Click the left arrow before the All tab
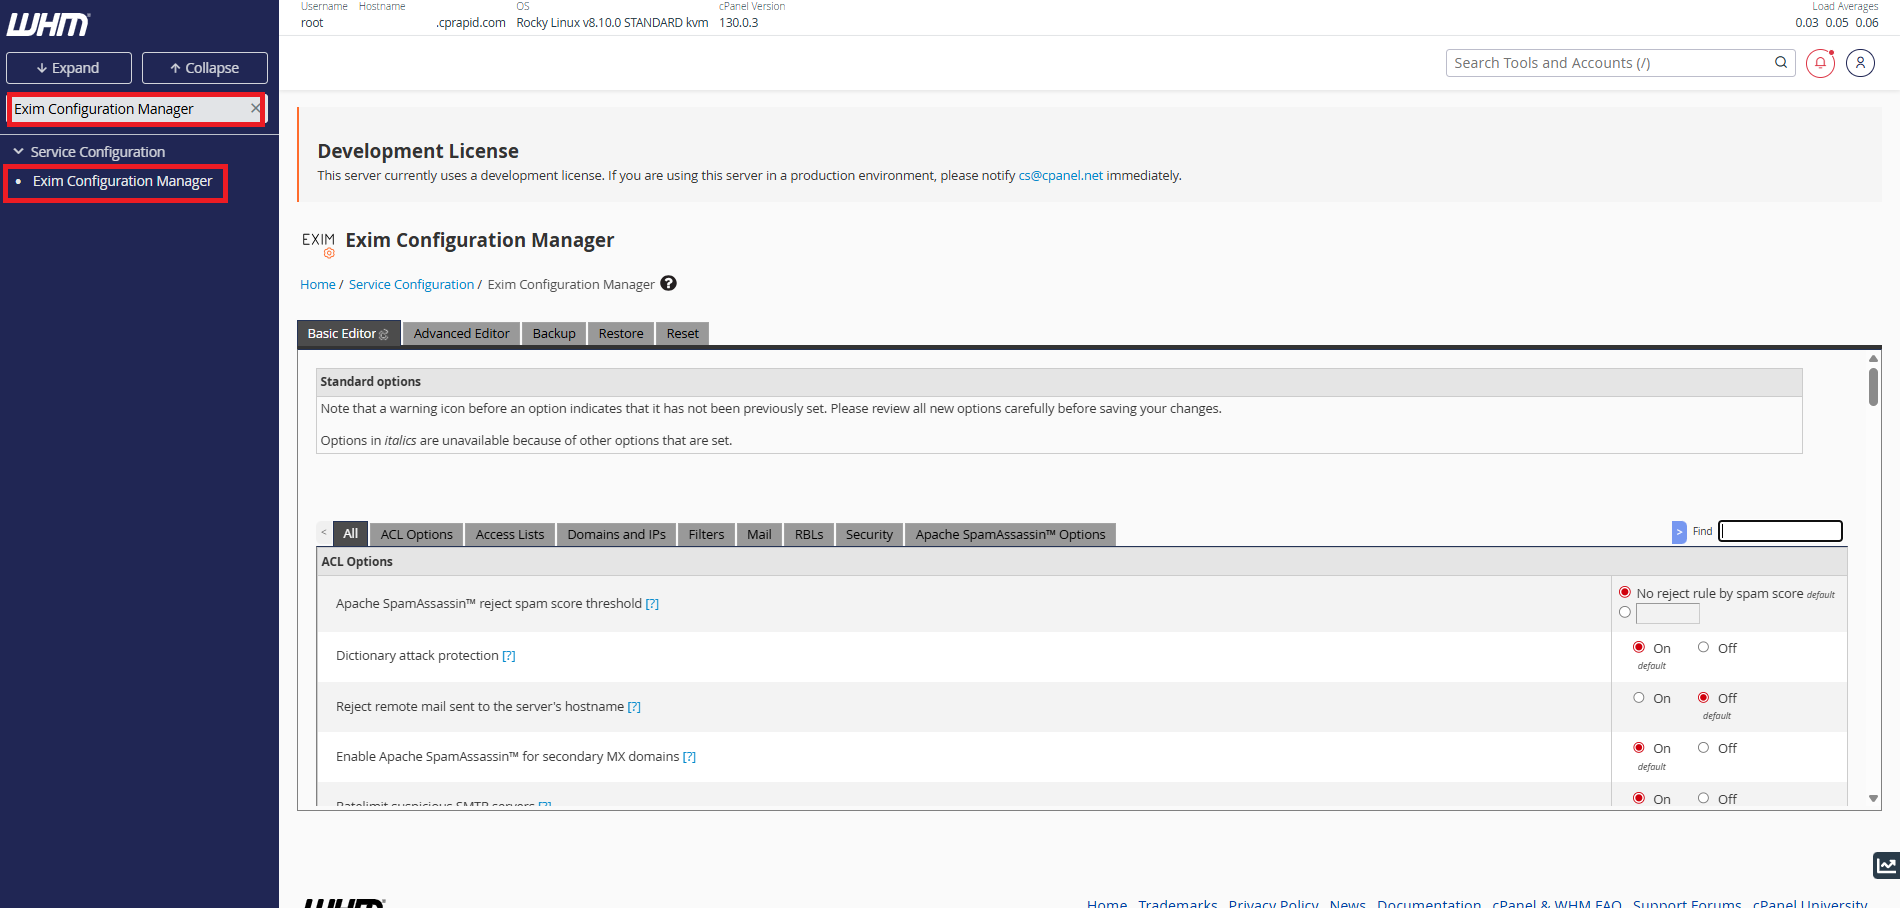 (323, 533)
